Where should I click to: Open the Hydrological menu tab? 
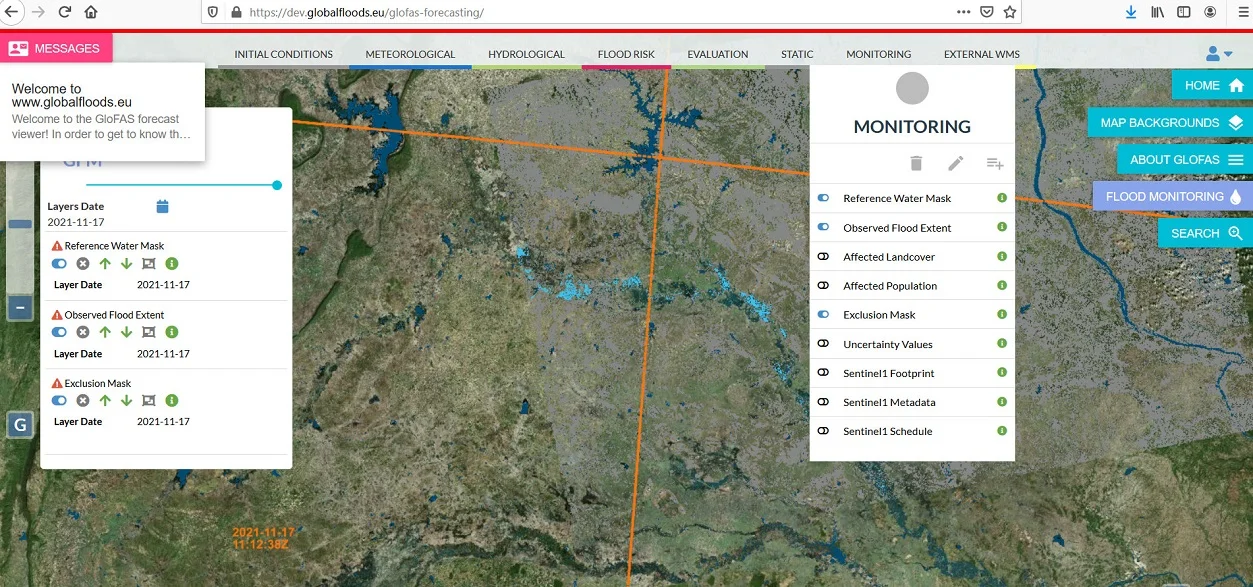526,54
